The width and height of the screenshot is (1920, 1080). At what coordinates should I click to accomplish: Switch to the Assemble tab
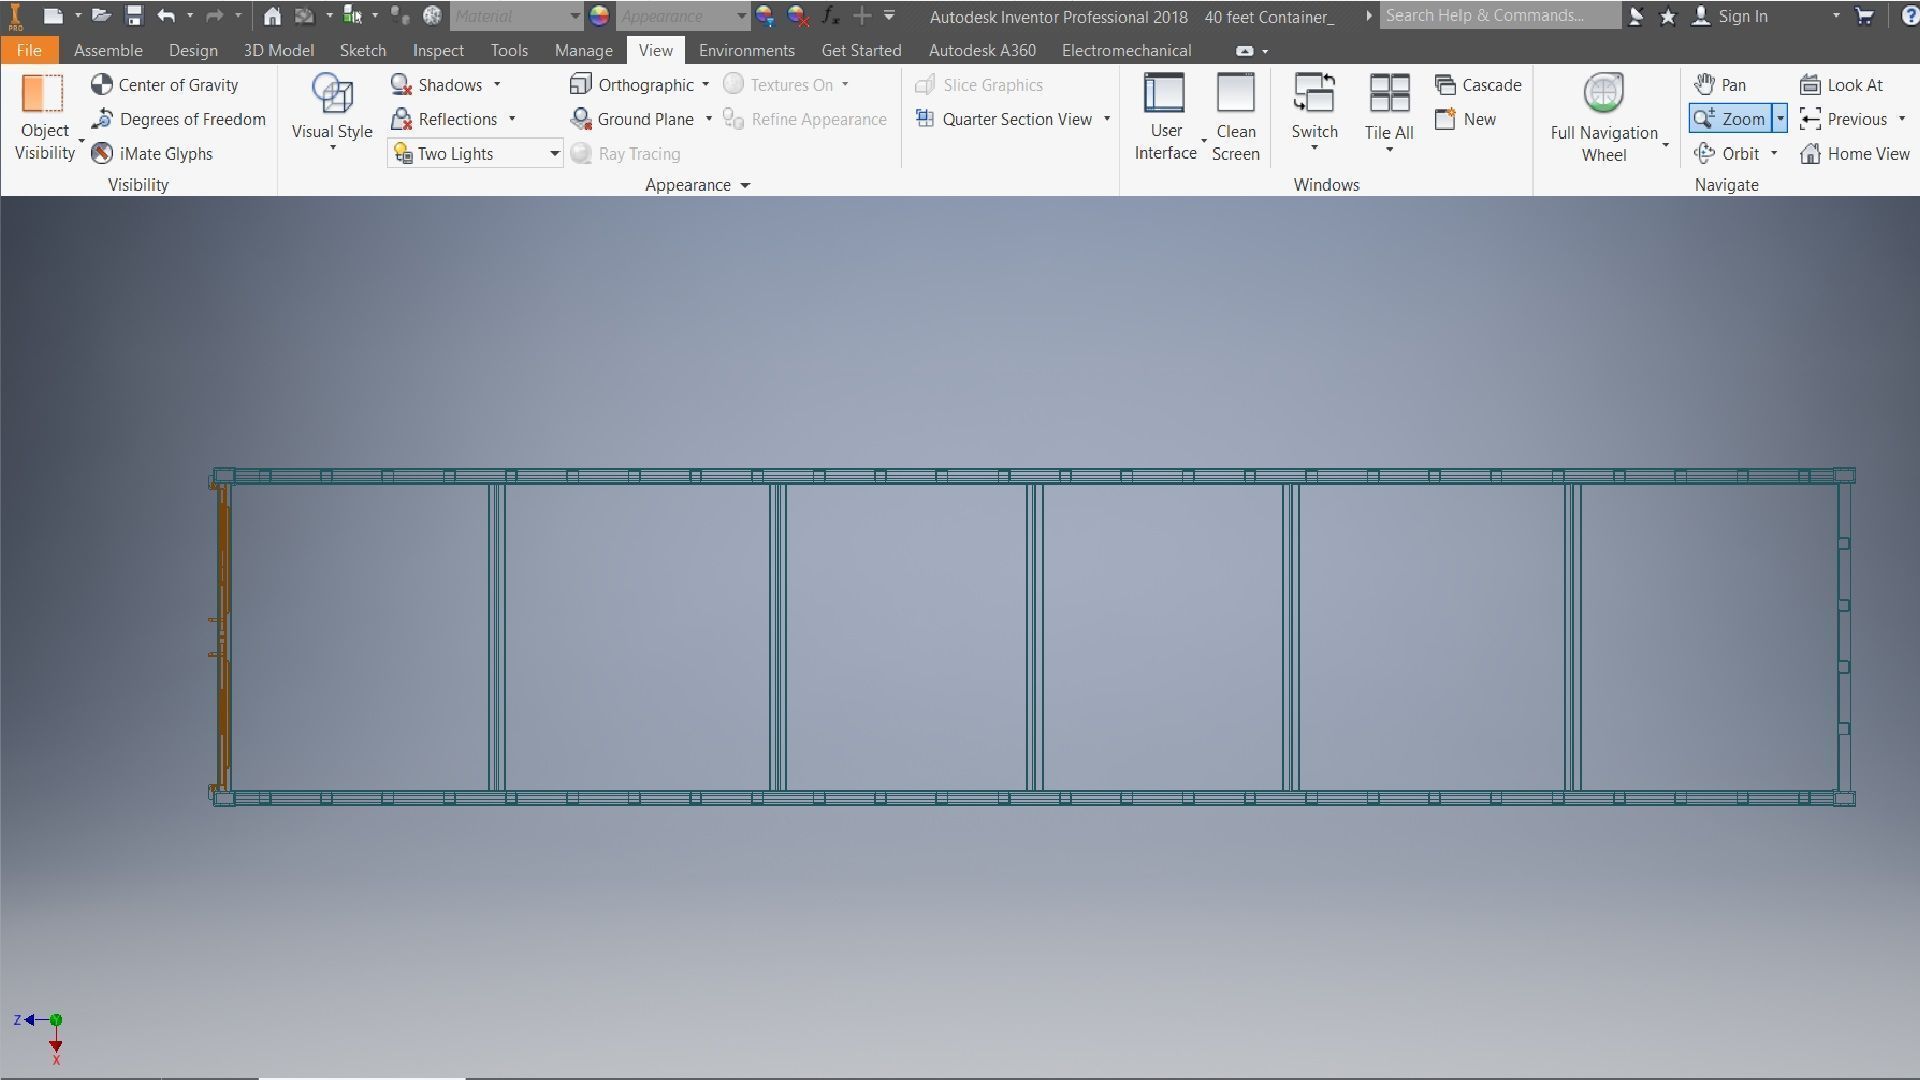108,50
